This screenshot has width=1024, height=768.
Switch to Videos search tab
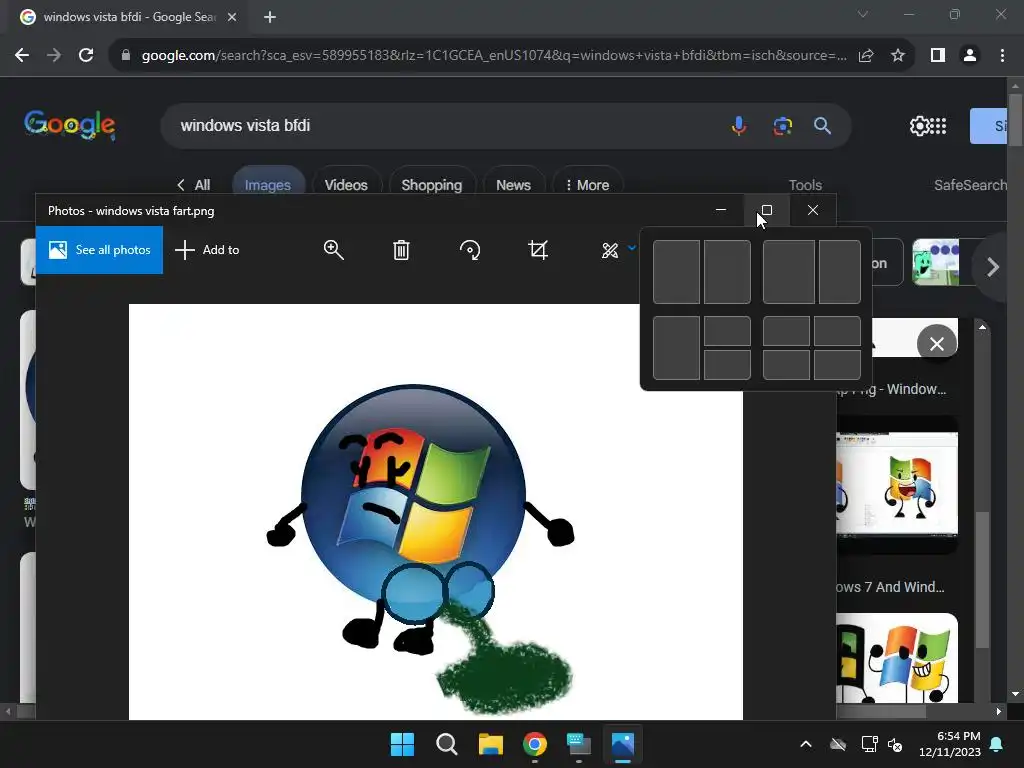(x=346, y=185)
